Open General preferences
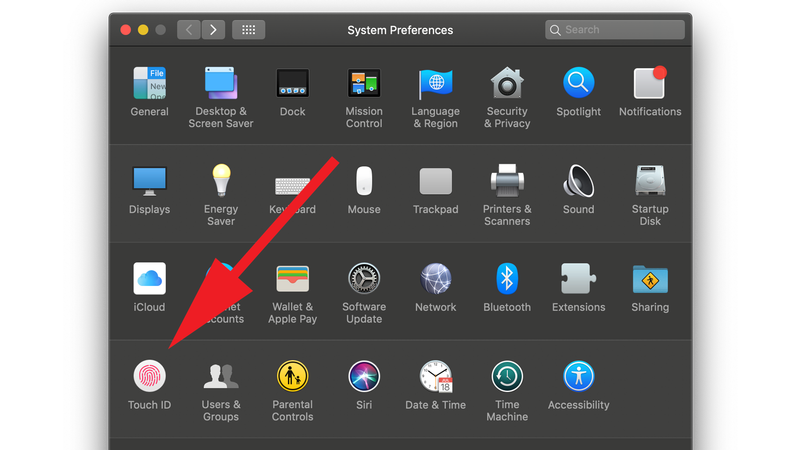 coord(149,83)
